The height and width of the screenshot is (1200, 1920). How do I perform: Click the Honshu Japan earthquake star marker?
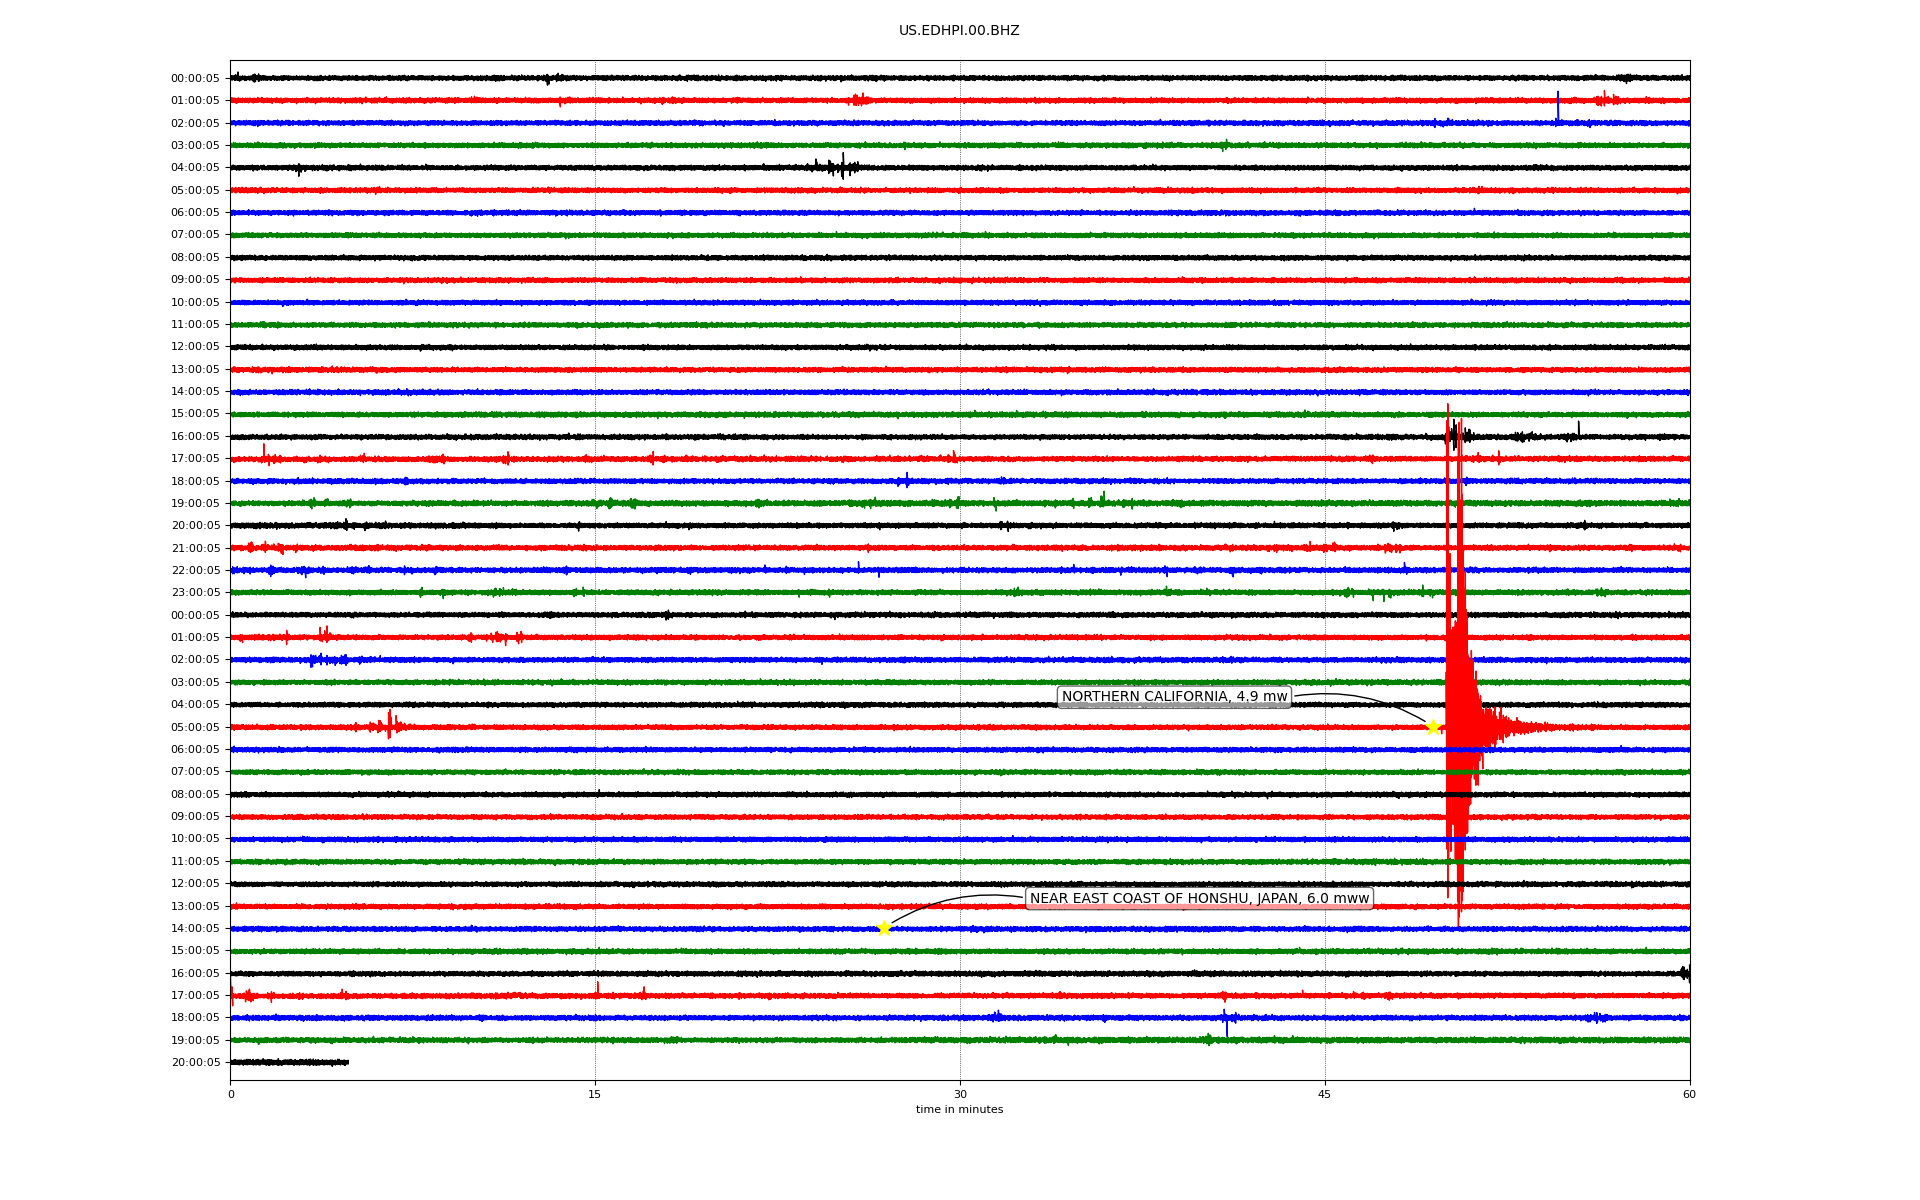(884, 928)
